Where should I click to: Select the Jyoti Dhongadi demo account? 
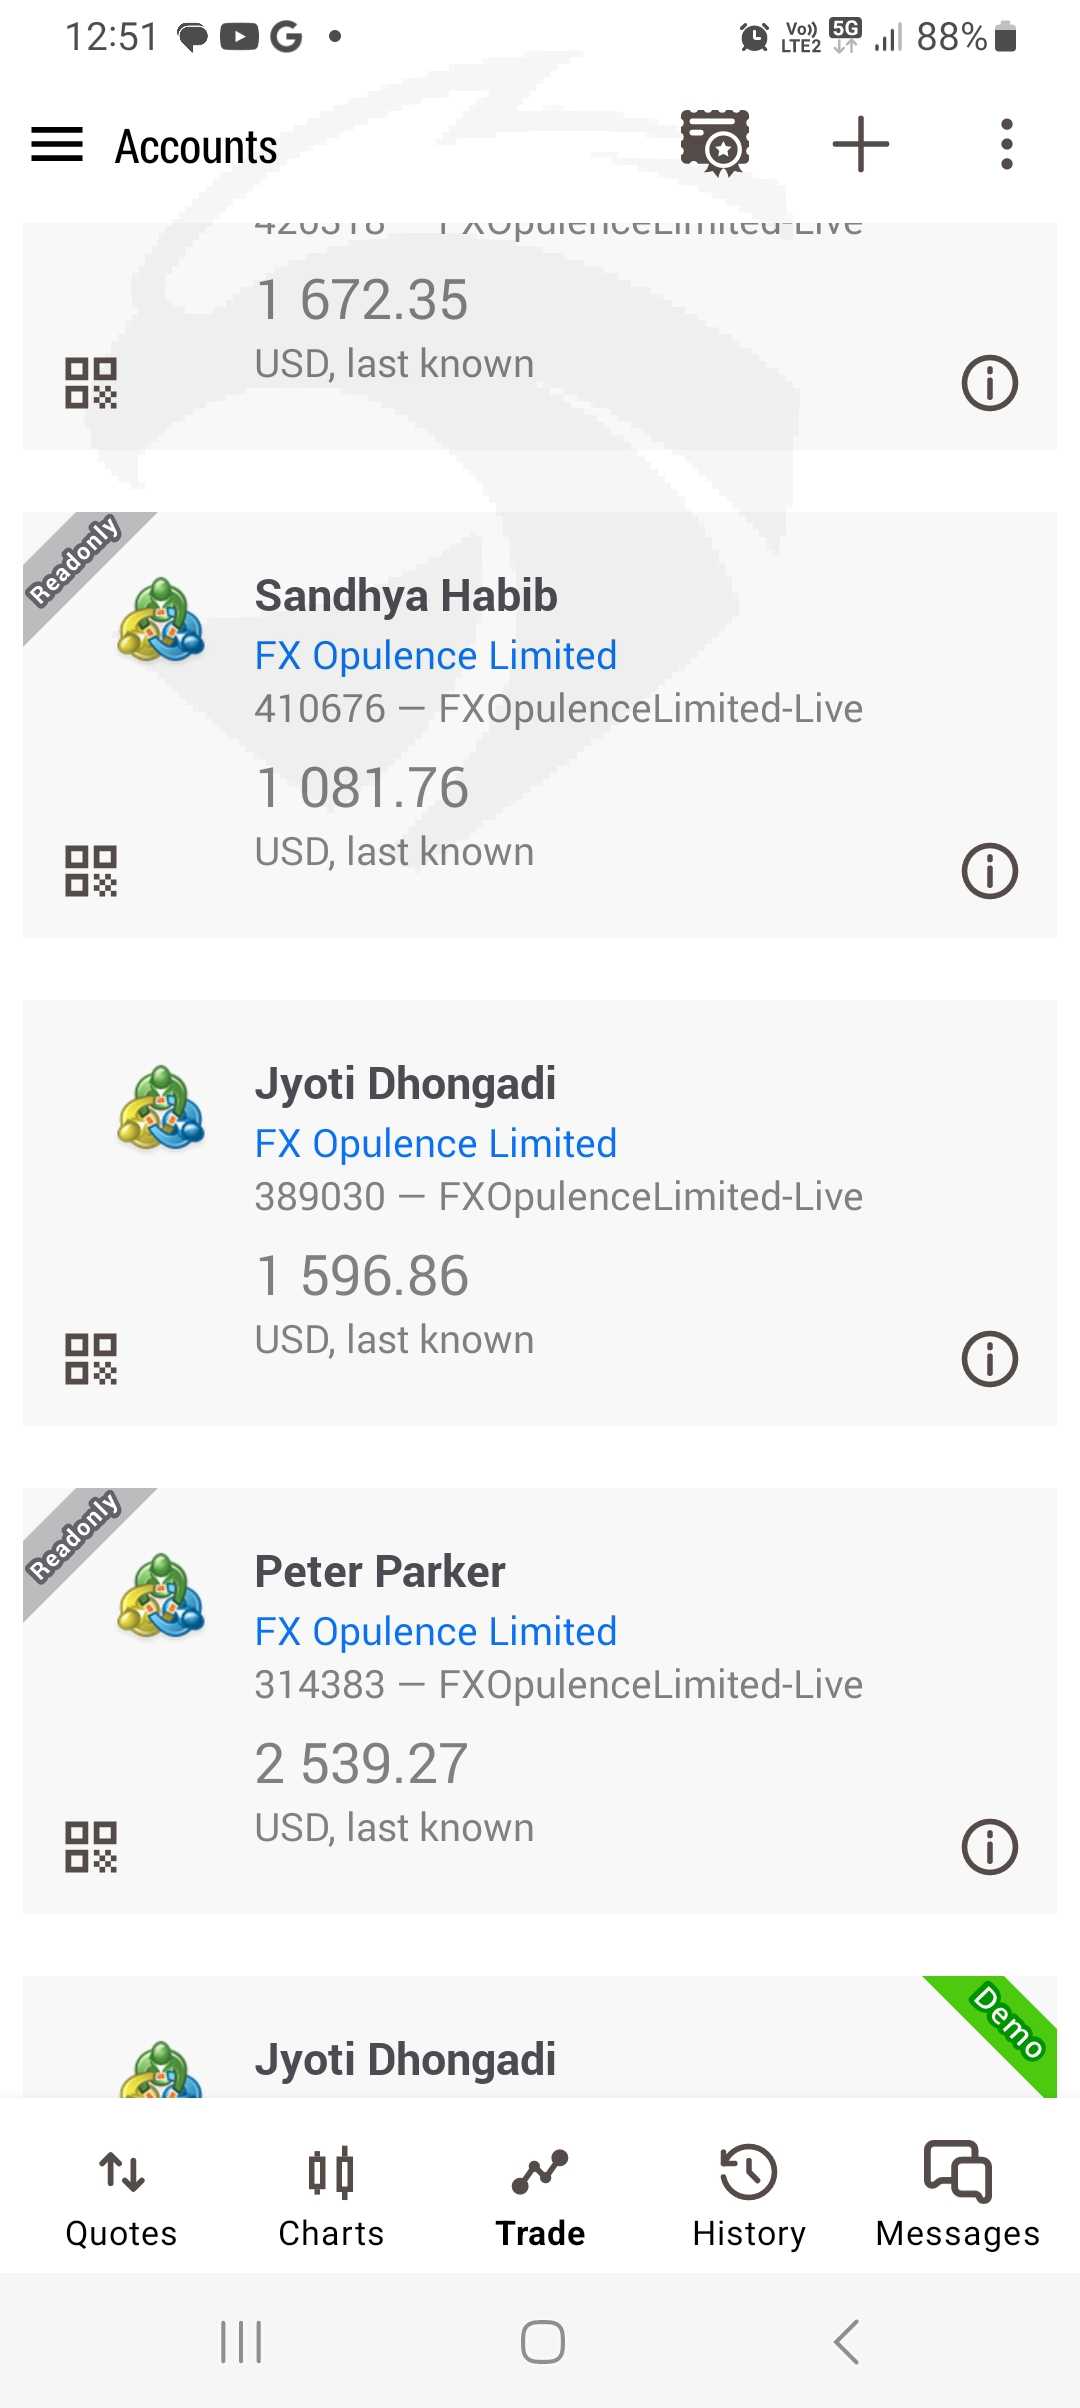coord(405,2060)
